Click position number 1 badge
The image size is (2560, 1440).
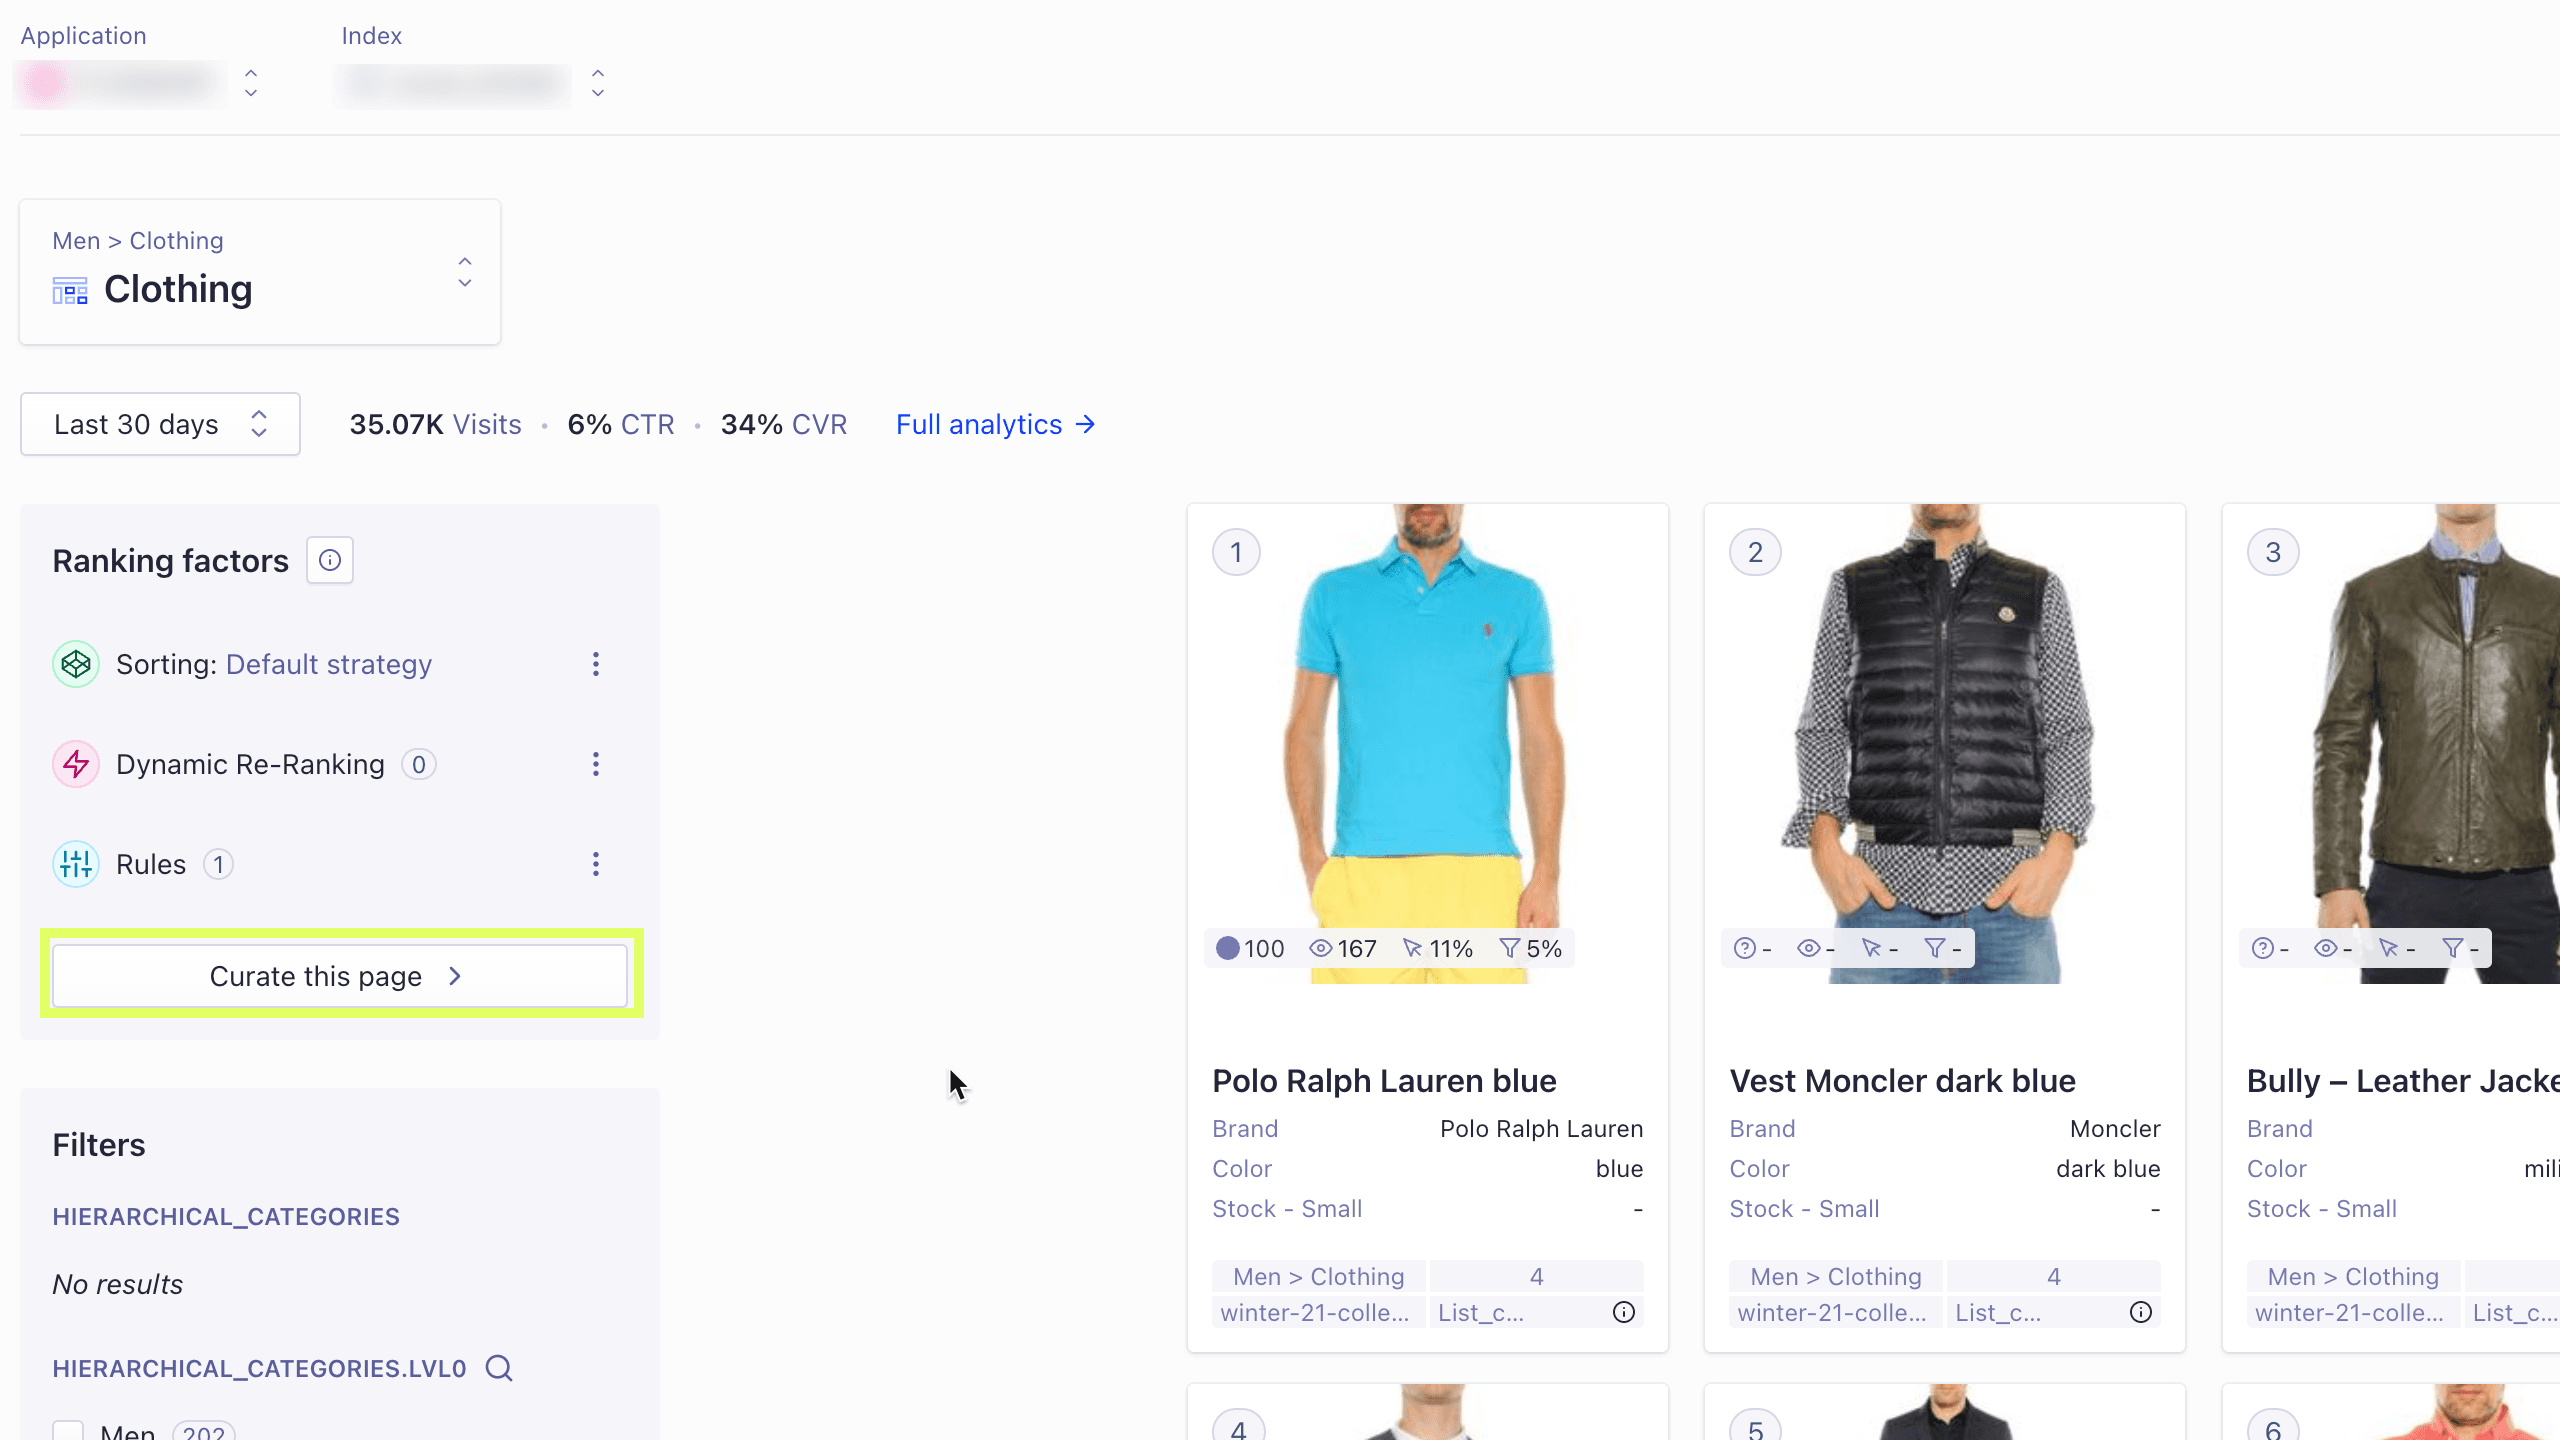click(x=1237, y=553)
